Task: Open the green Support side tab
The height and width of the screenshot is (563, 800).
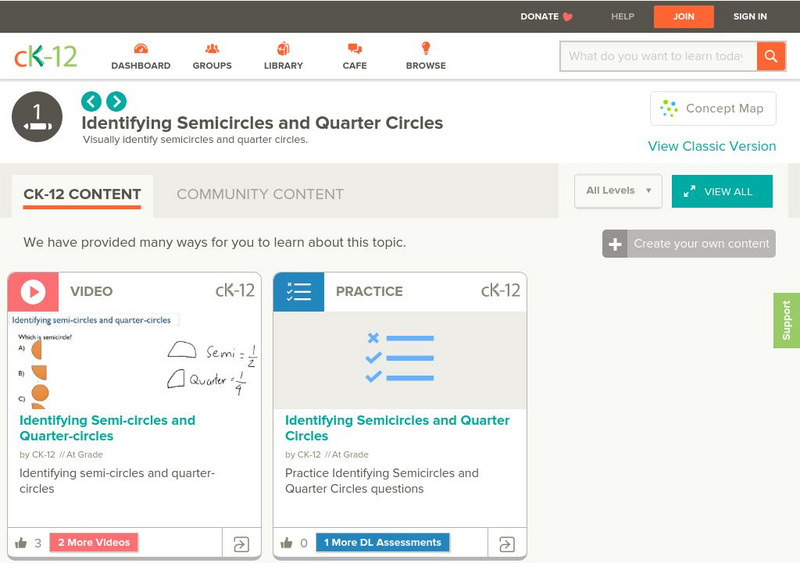Action: click(786, 321)
